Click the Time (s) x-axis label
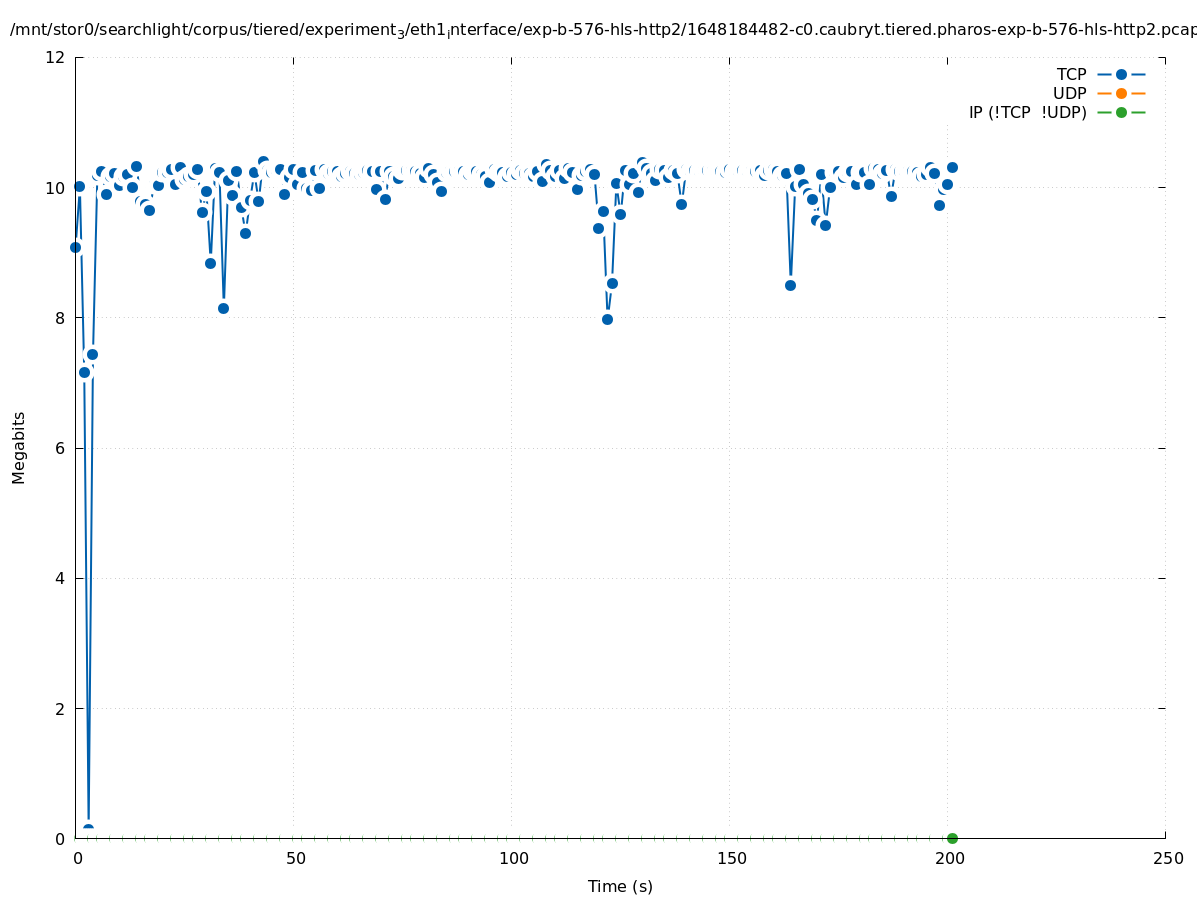Image resolution: width=1197 pixels, height=900 pixels. tap(620, 886)
